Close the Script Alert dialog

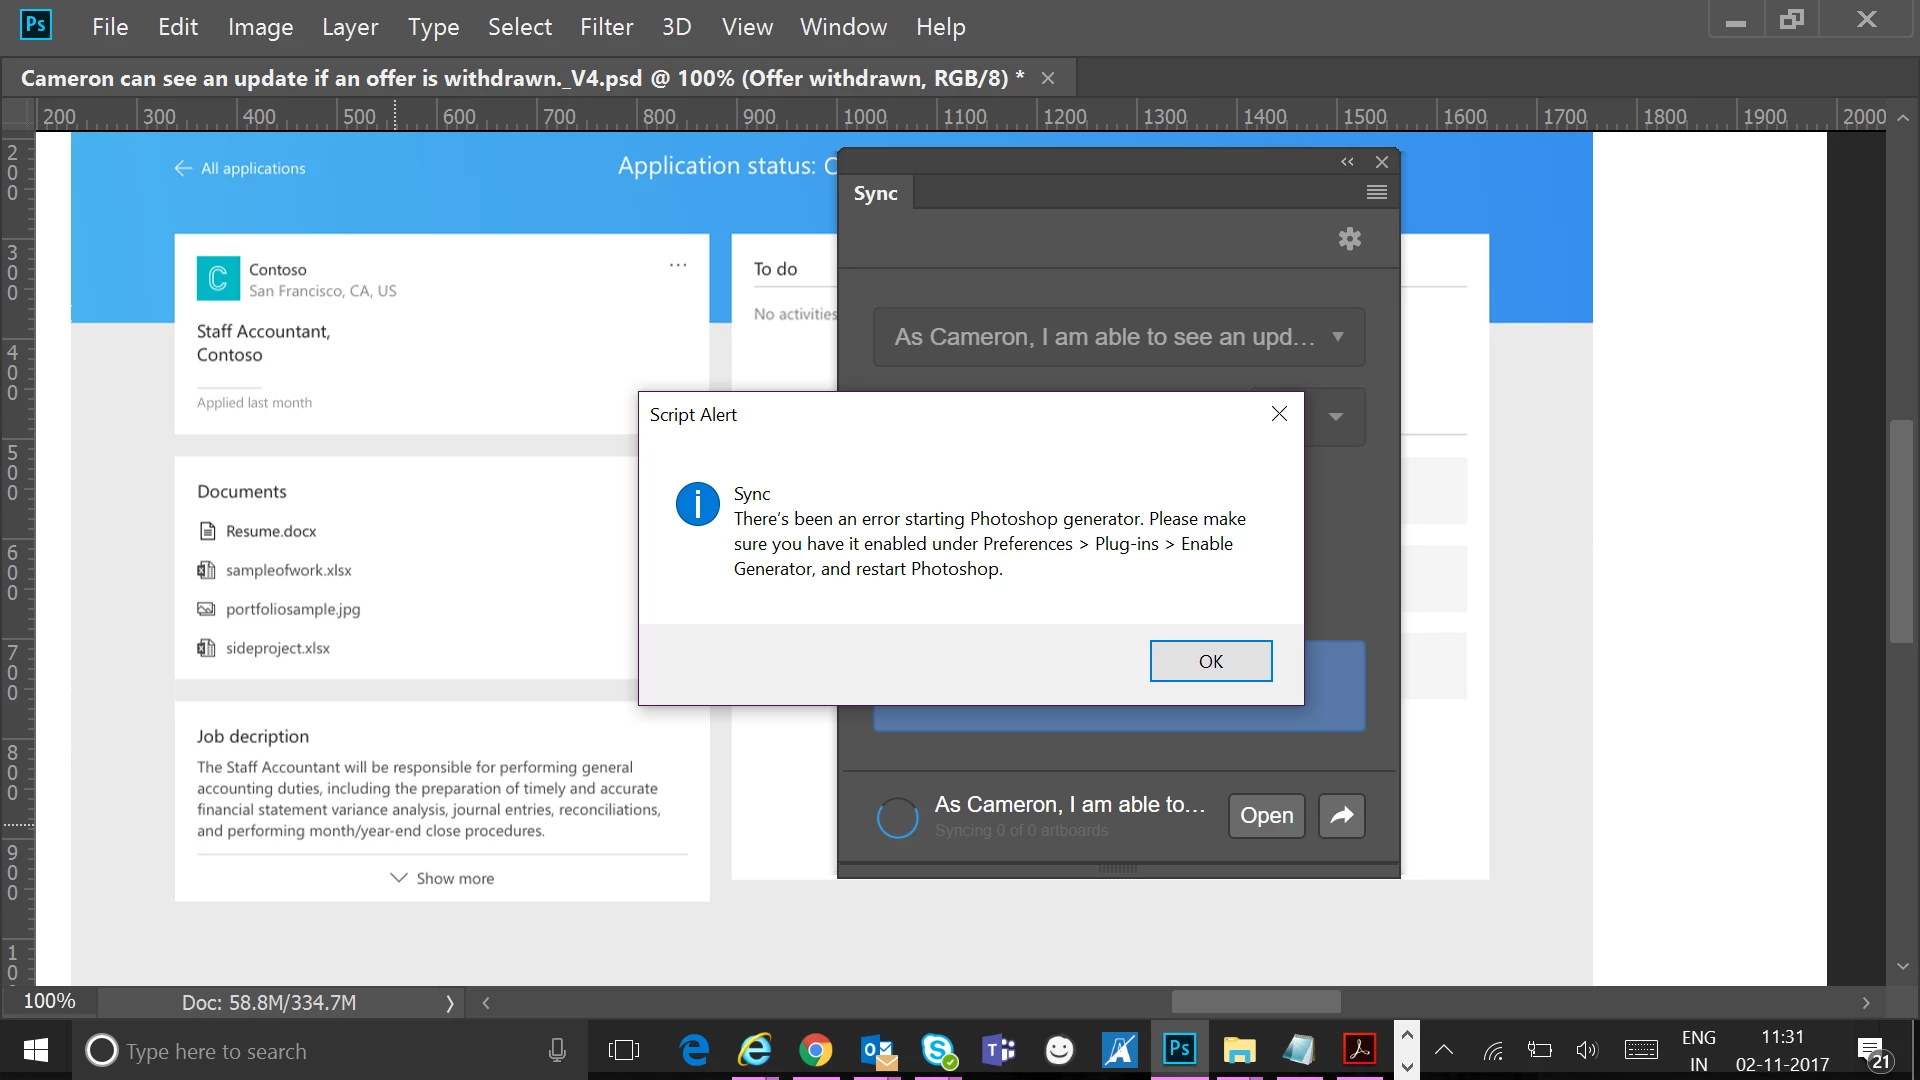1278,414
